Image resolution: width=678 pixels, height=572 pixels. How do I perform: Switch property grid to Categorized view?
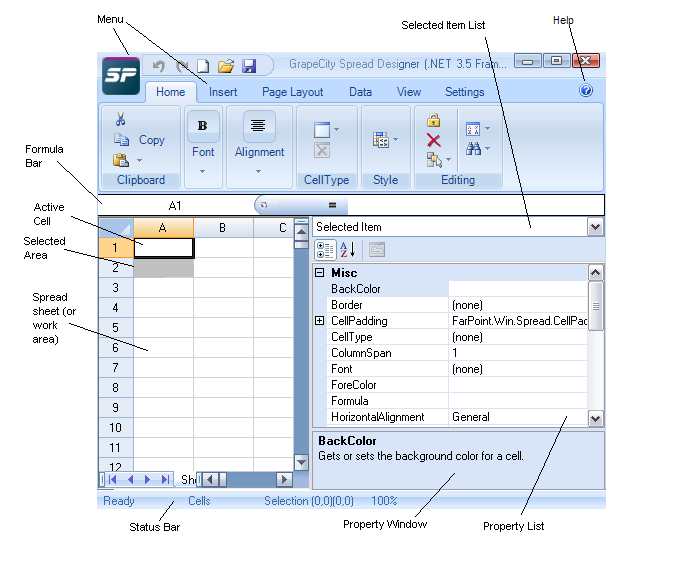[325, 250]
